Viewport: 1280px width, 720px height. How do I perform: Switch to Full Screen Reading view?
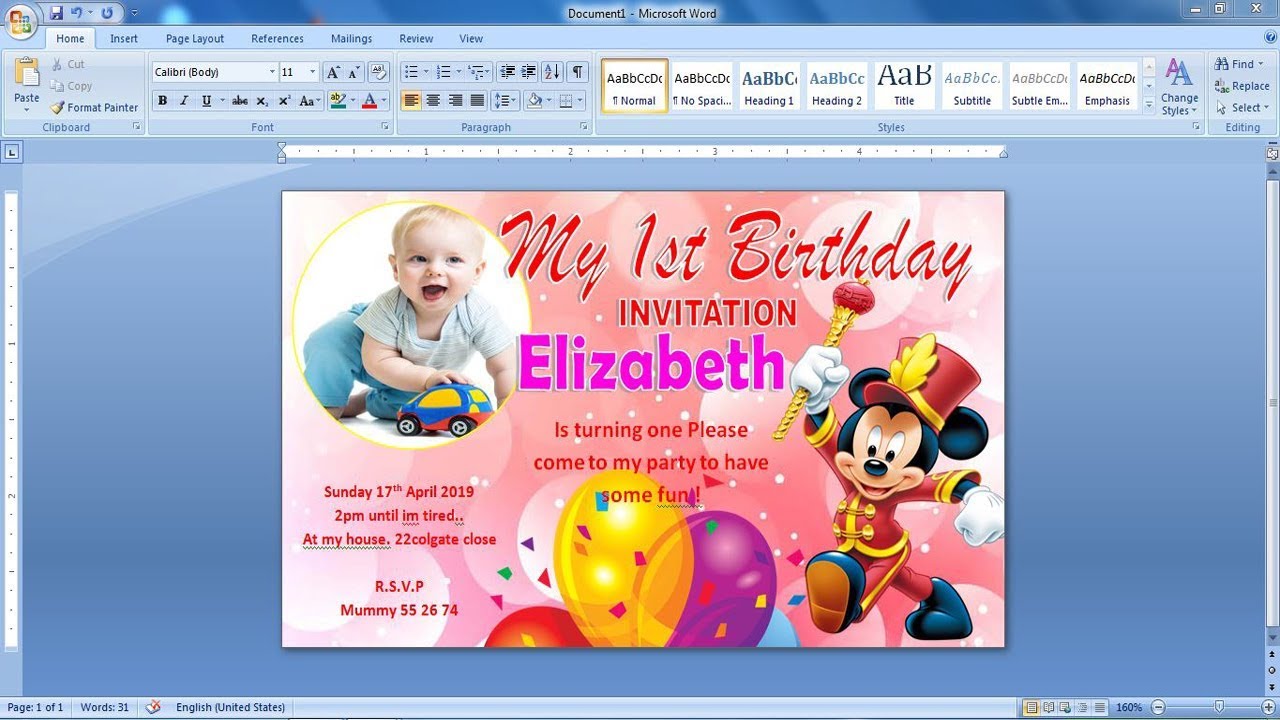pyautogui.click(x=1049, y=707)
